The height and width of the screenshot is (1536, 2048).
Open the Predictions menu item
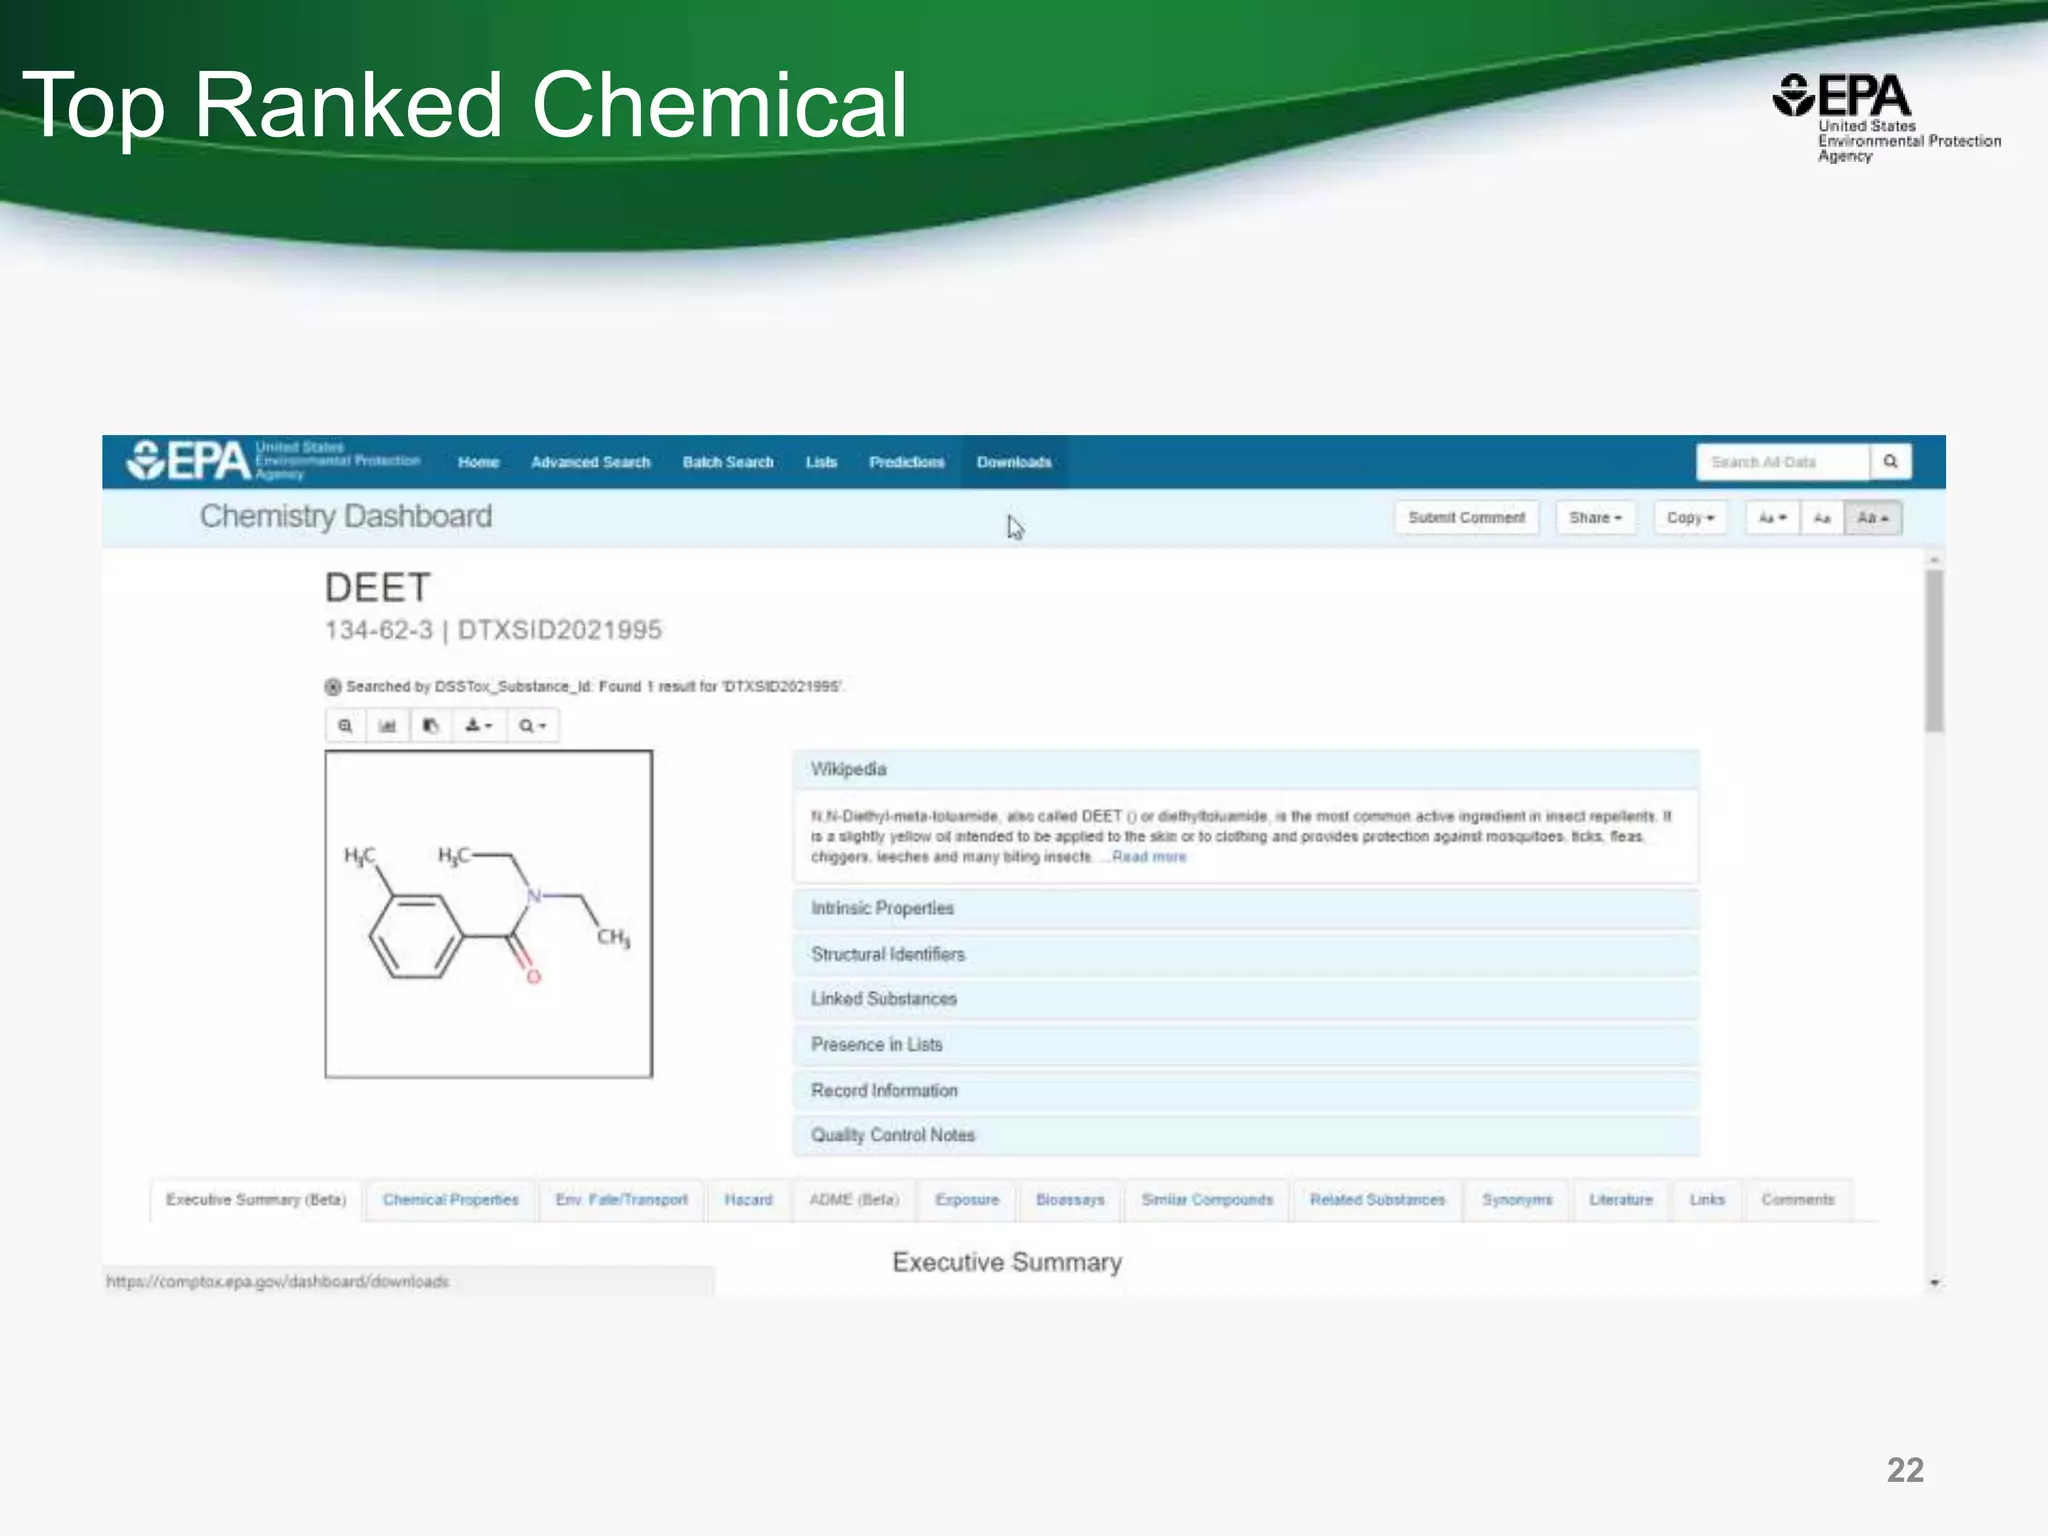pyautogui.click(x=907, y=462)
